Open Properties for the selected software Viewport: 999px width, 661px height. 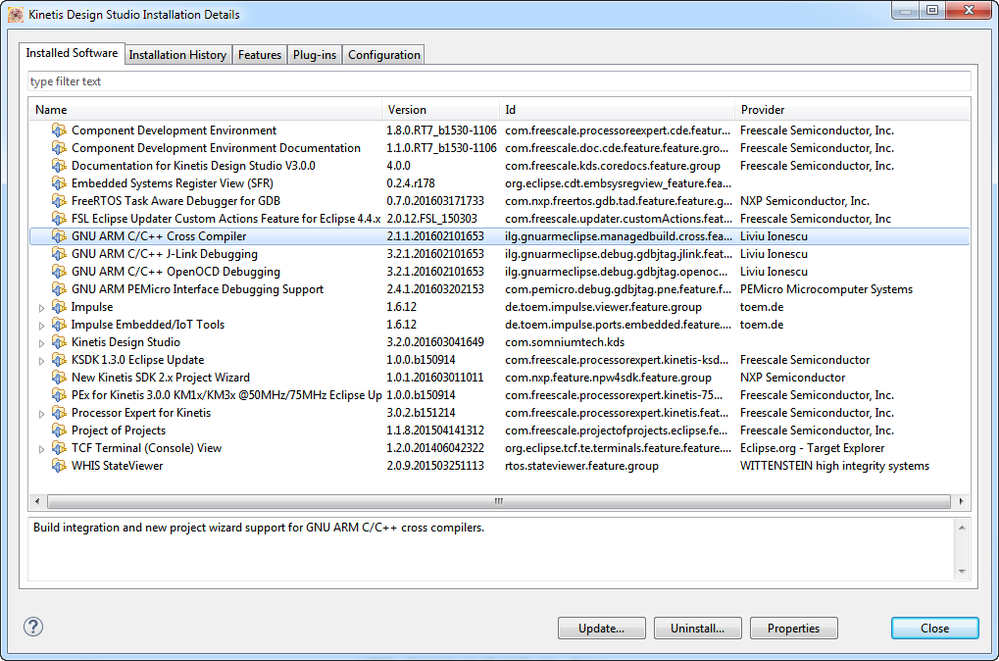pos(794,628)
